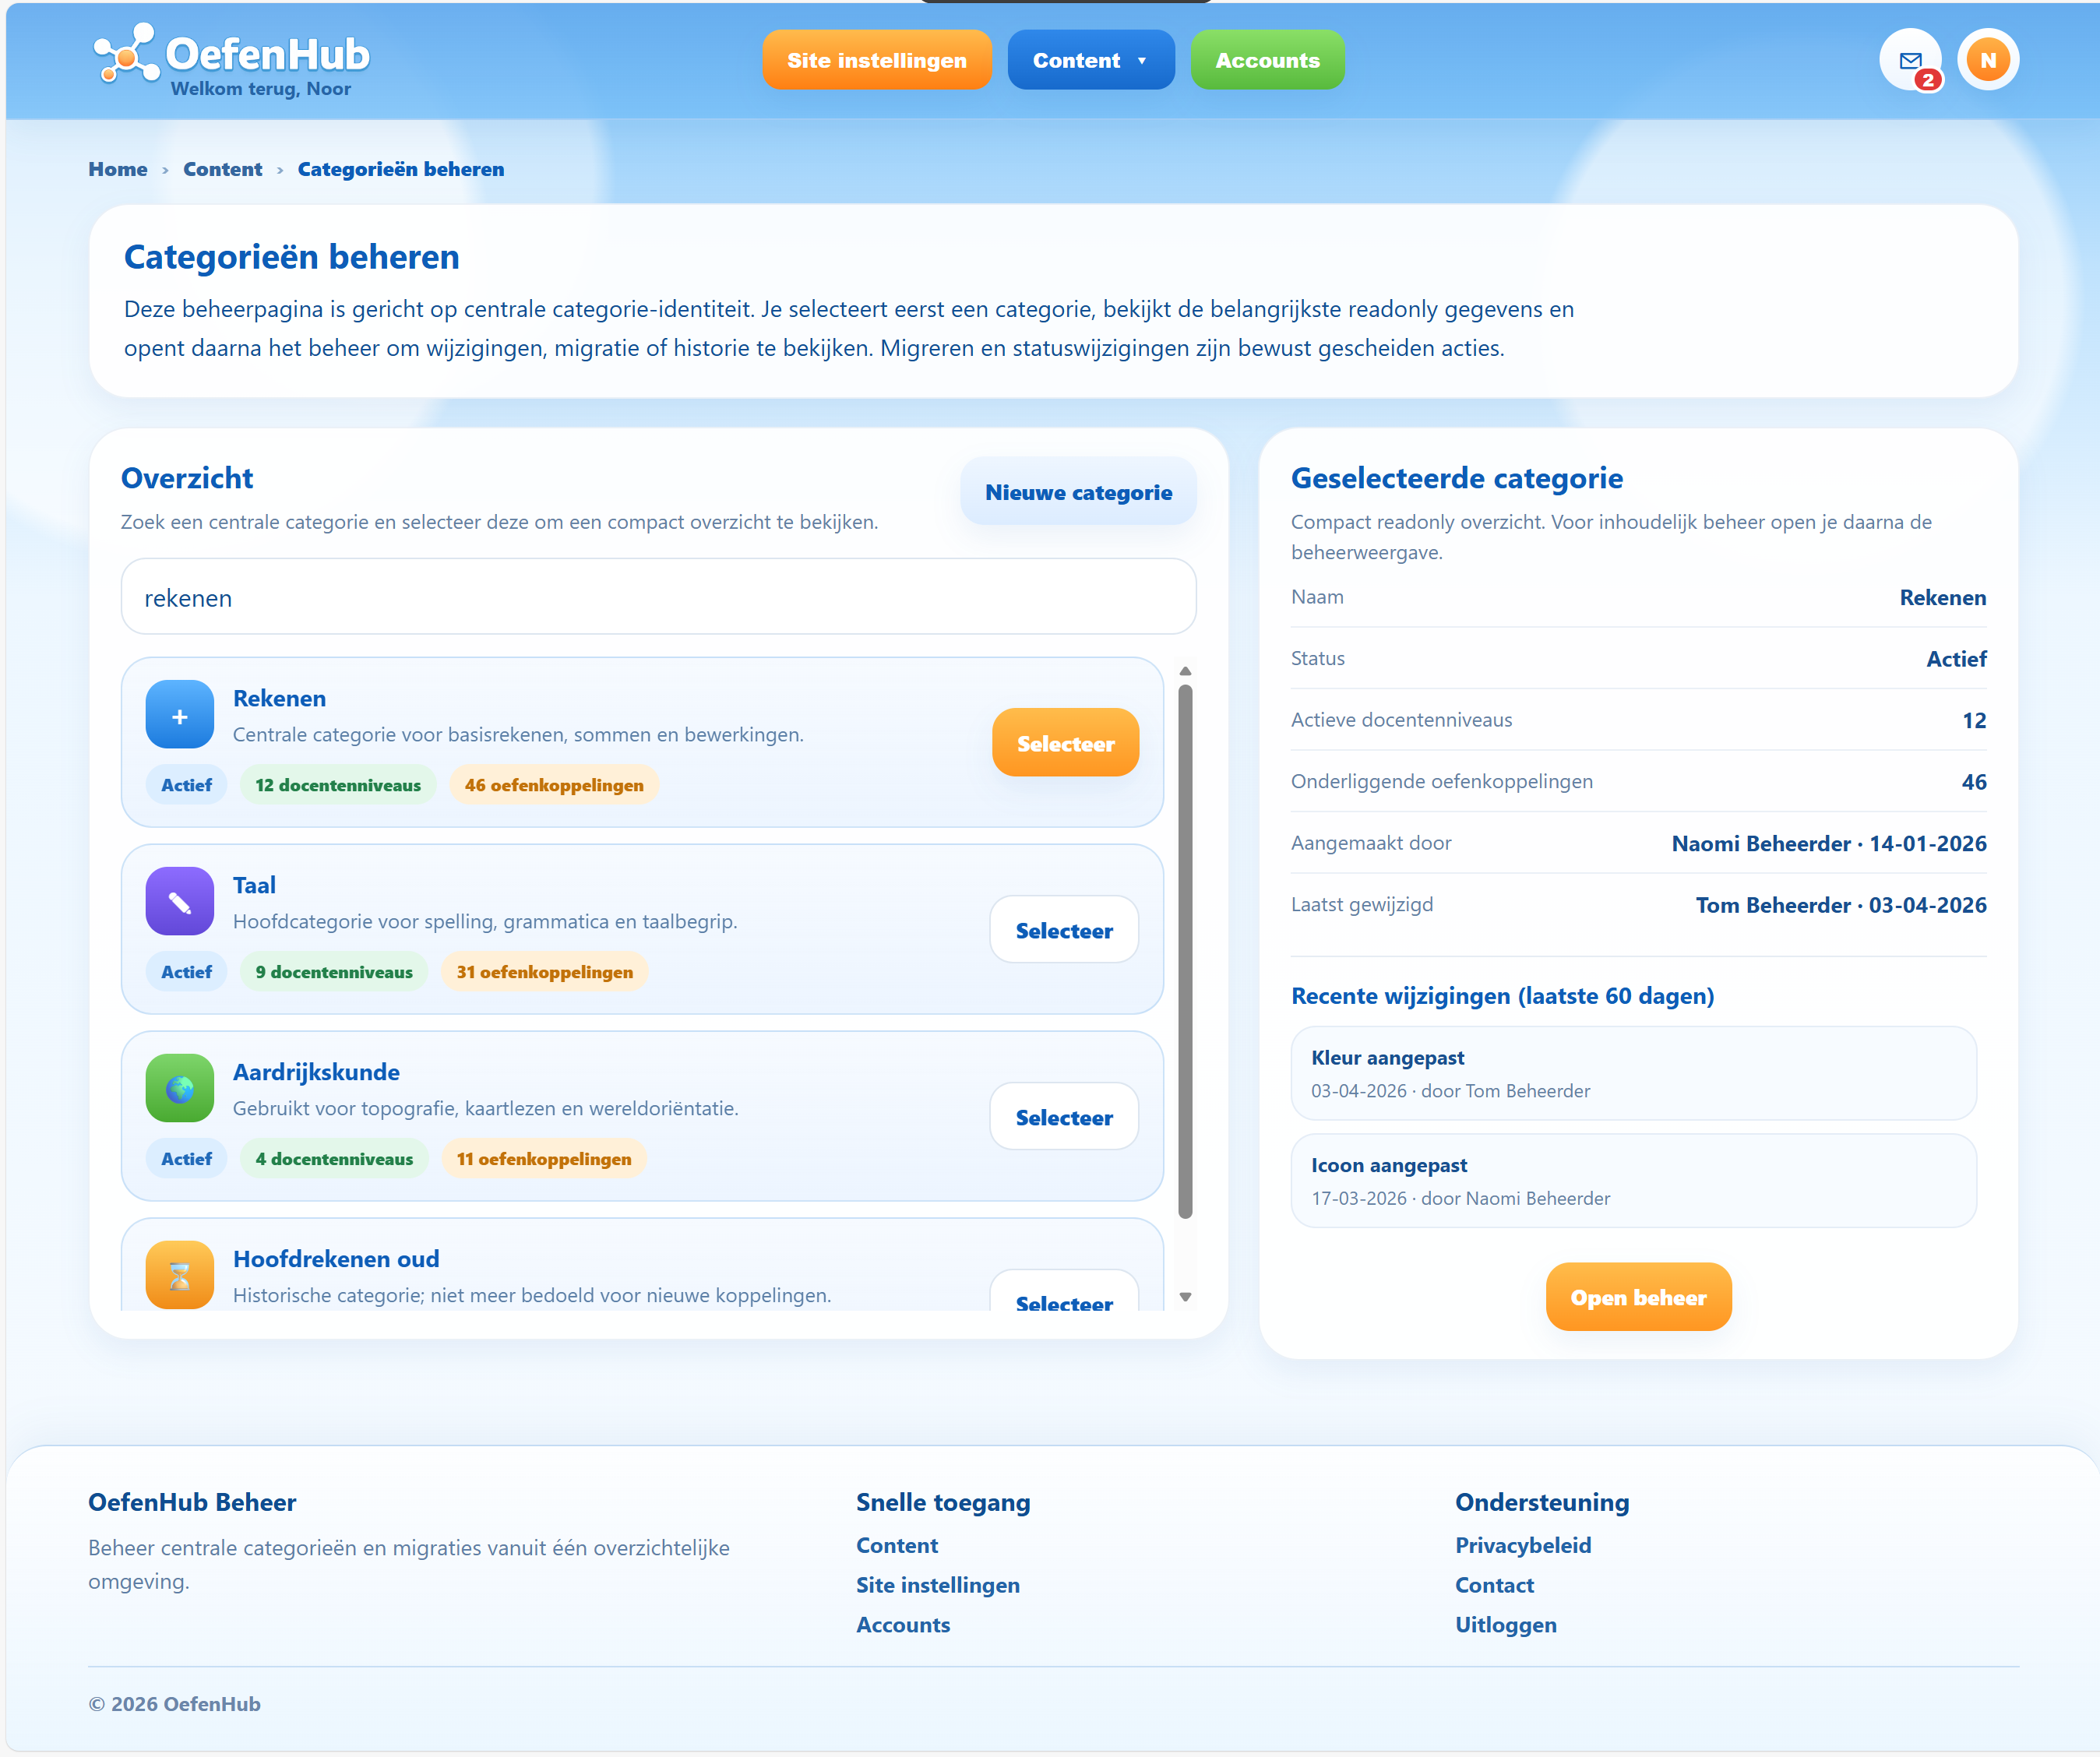This screenshot has width=2100, height=1757.
Task: Click the Aardrijkskunde category title
Action: pos(316,1073)
